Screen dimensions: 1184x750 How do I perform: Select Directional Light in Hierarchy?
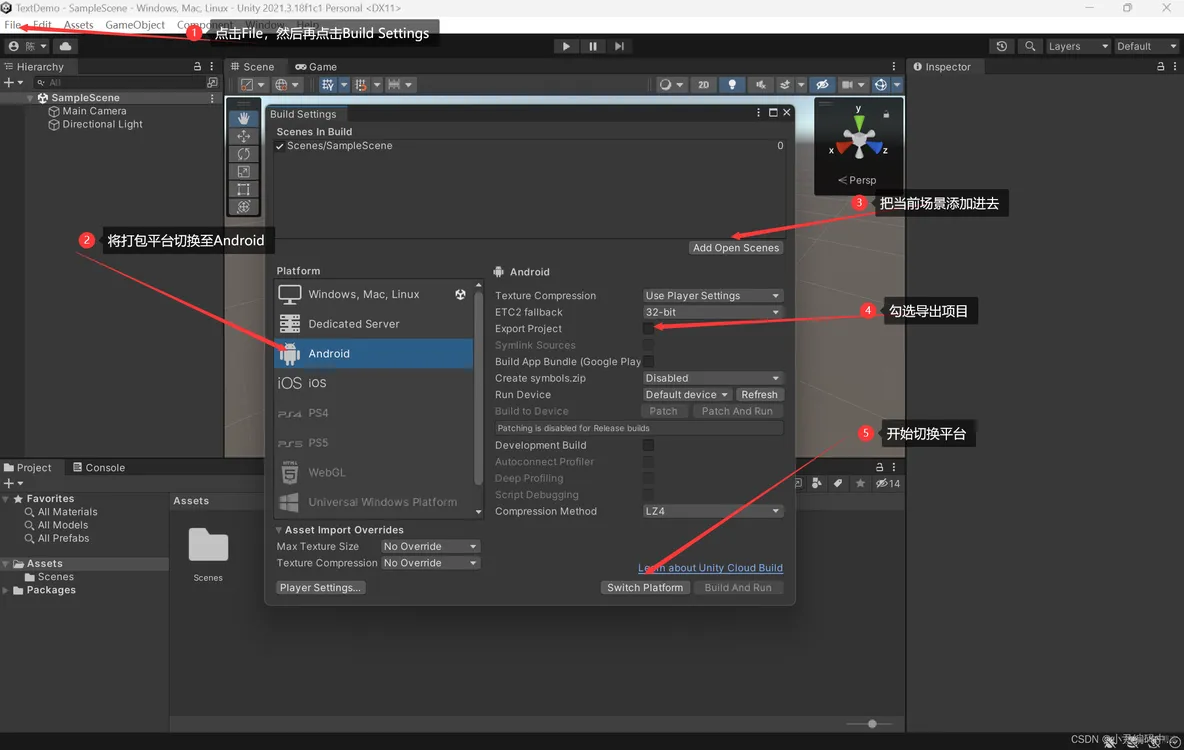tap(102, 125)
